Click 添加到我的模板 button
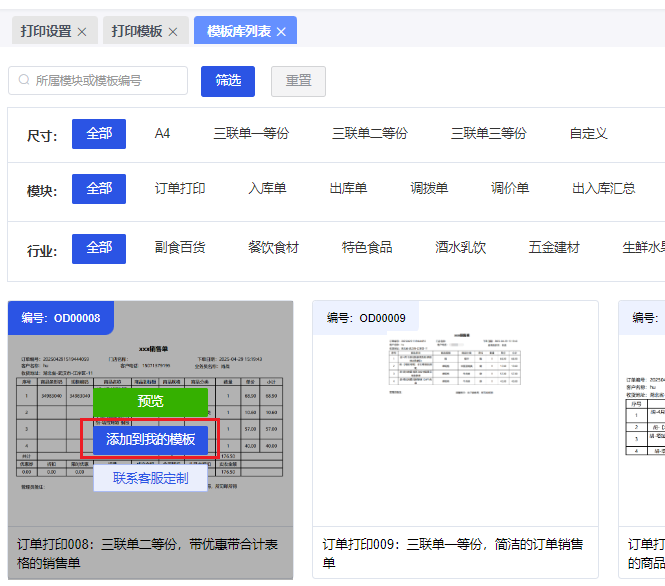The height and width of the screenshot is (586, 665). click(150, 440)
